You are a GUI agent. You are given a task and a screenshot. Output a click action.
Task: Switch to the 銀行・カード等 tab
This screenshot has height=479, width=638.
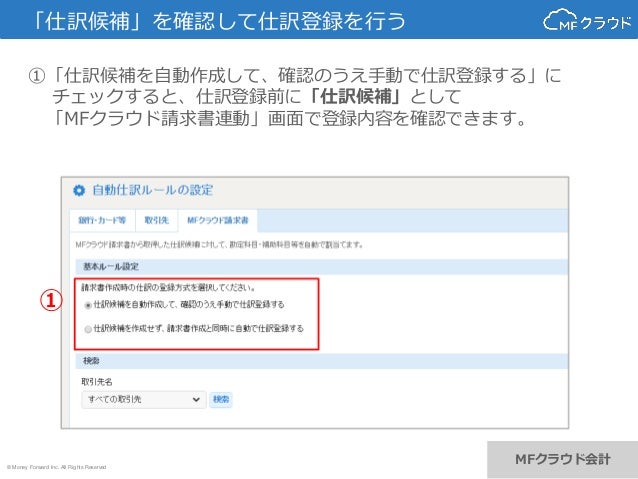tap(102, 220)
